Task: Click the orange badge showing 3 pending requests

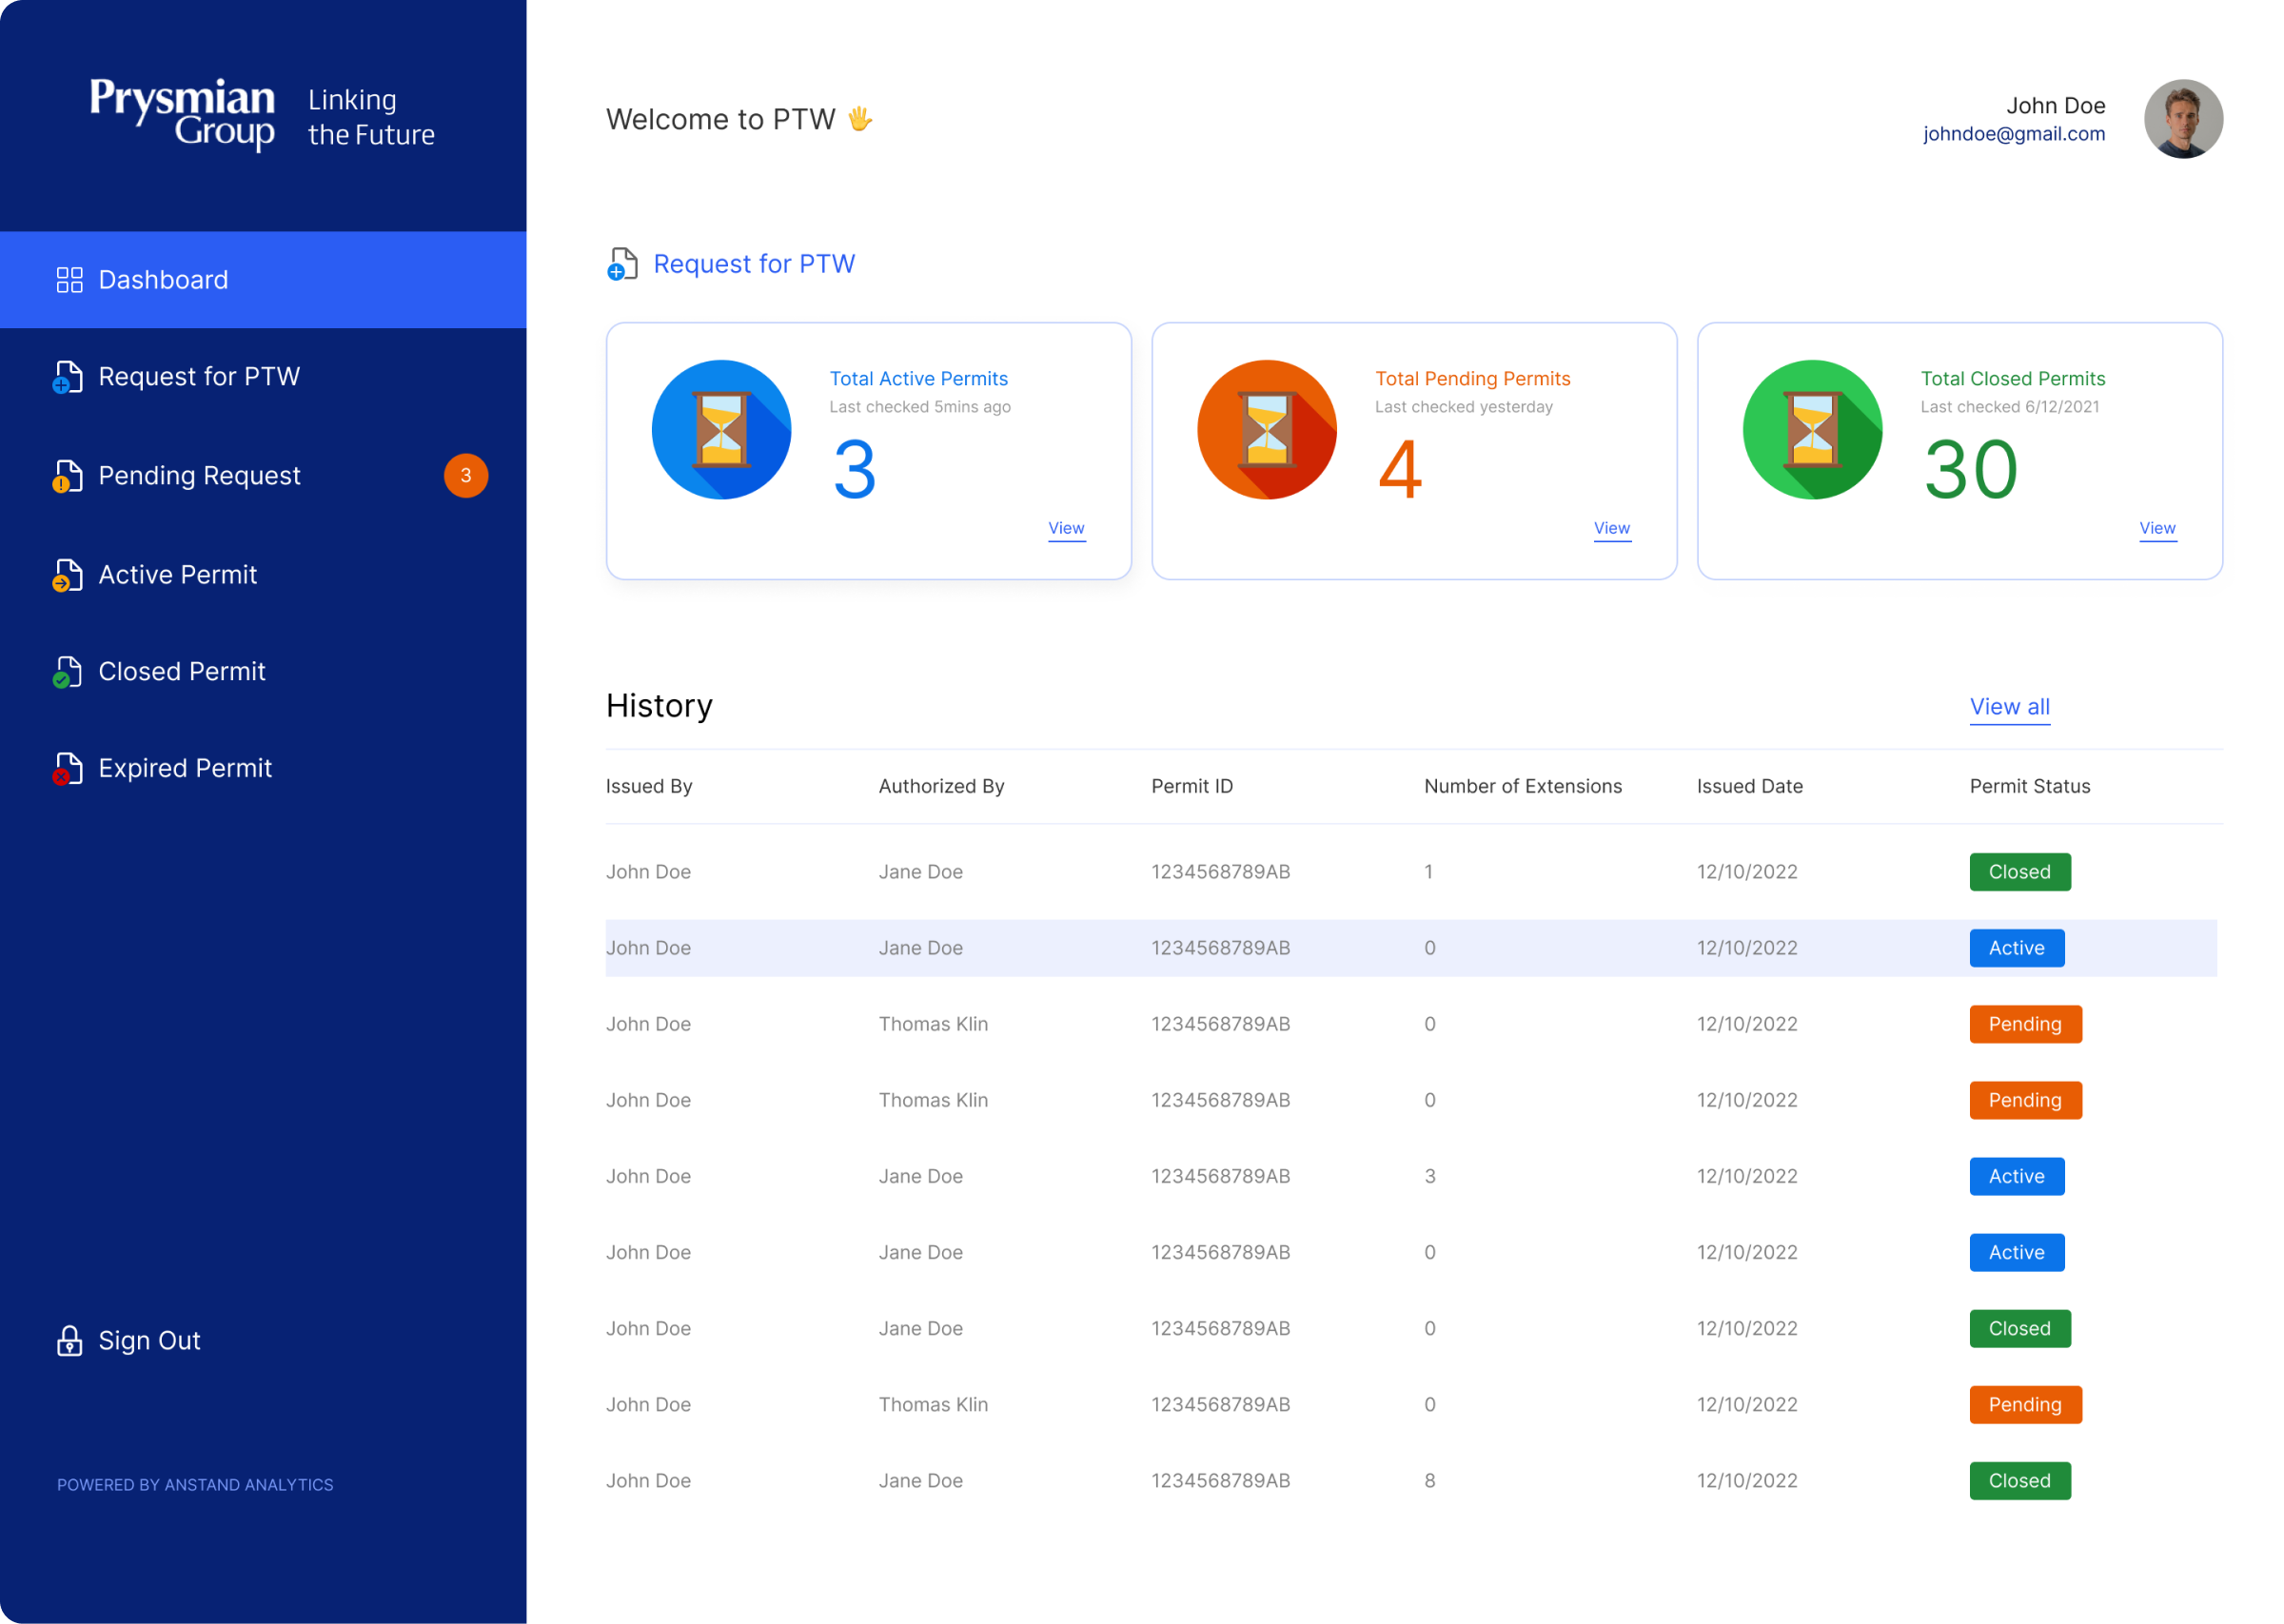Action: [465, 476]
